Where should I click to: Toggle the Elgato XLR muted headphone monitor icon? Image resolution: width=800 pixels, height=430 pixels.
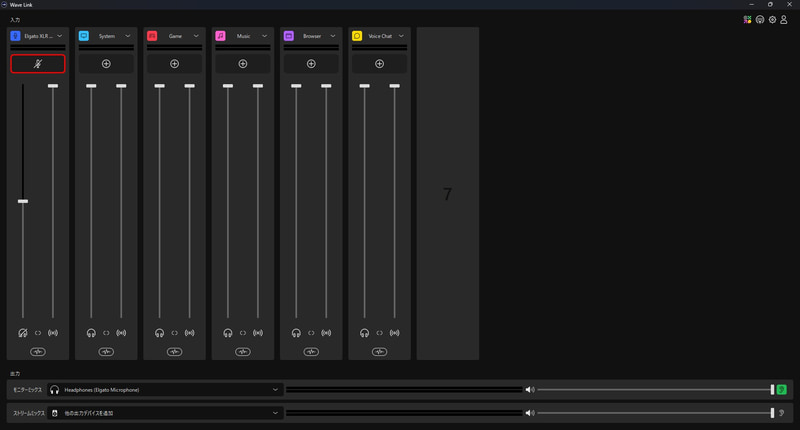pos(23,333)
